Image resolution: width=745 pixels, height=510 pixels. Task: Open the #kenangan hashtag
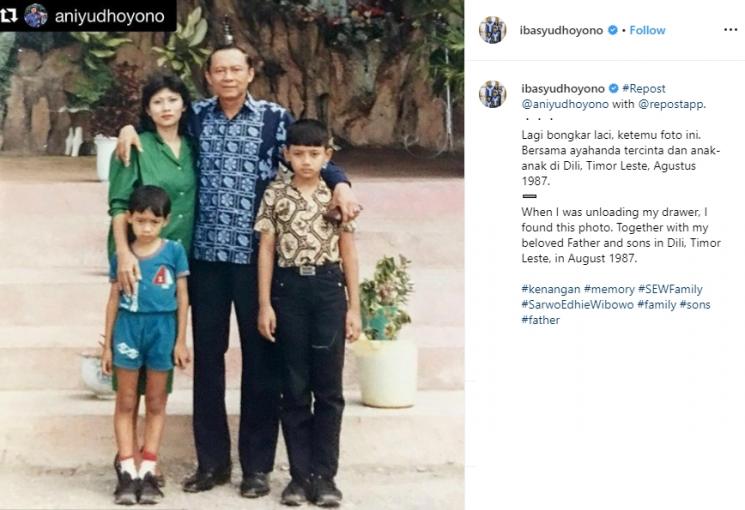551,289
